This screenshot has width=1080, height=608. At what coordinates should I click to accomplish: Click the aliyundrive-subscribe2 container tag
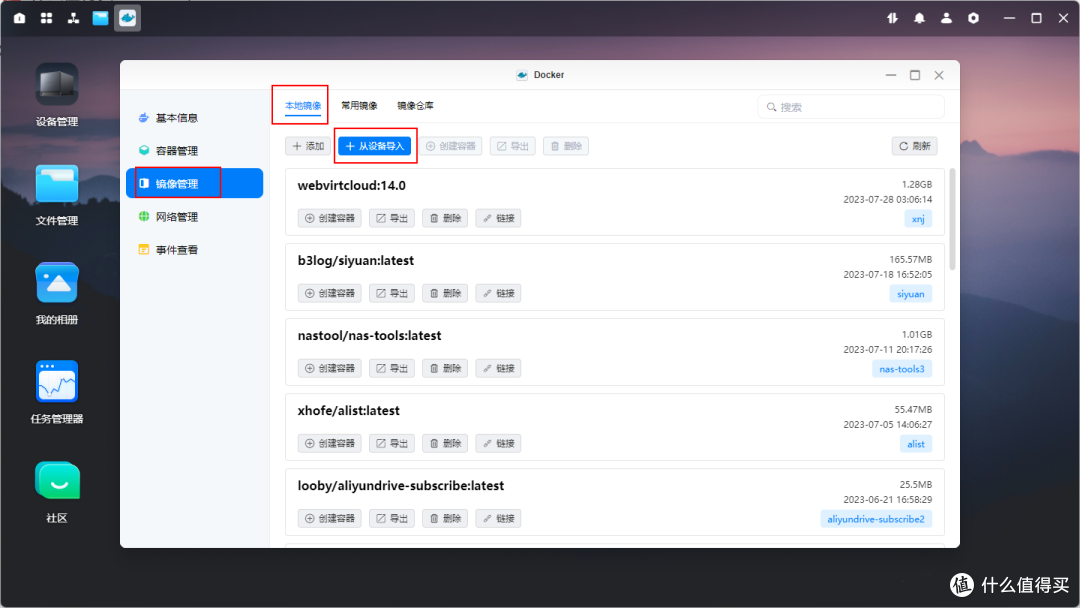point(876,519)
